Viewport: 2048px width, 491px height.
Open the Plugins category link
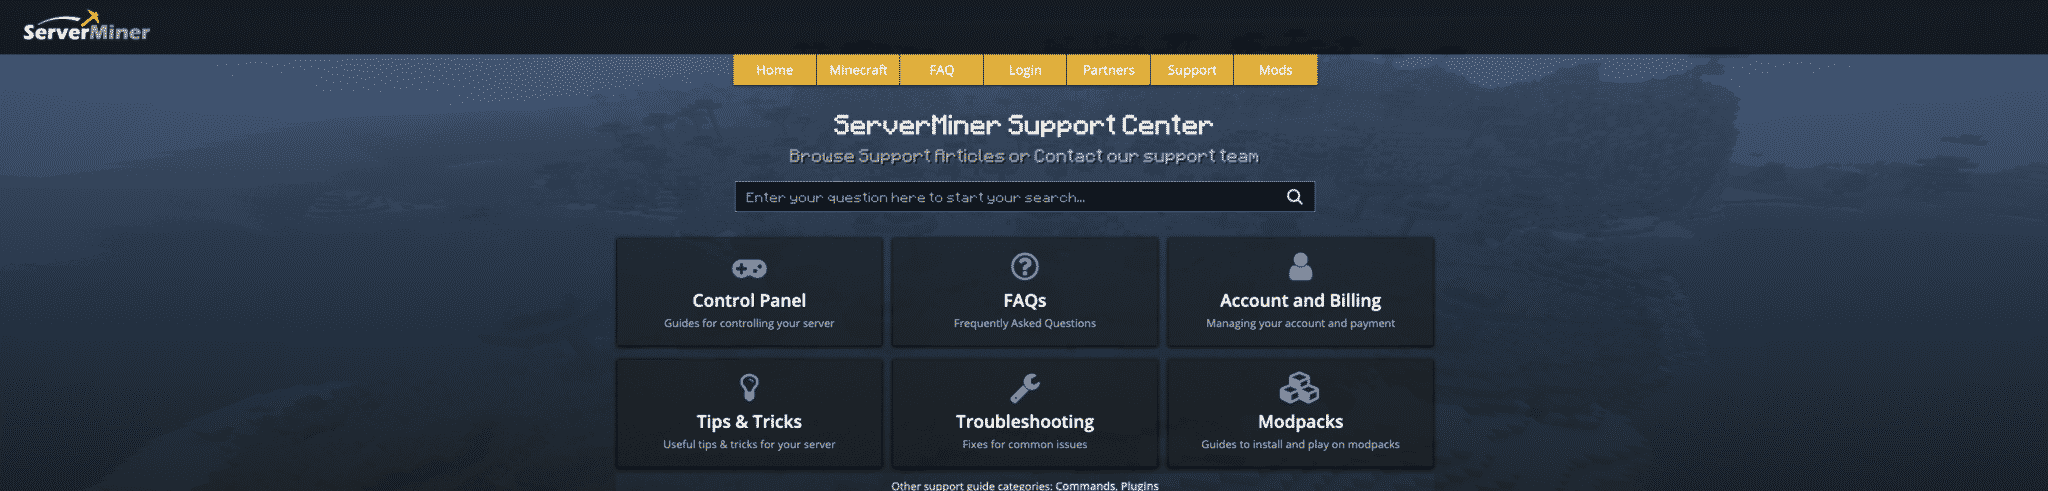(x=1139, y=485)
